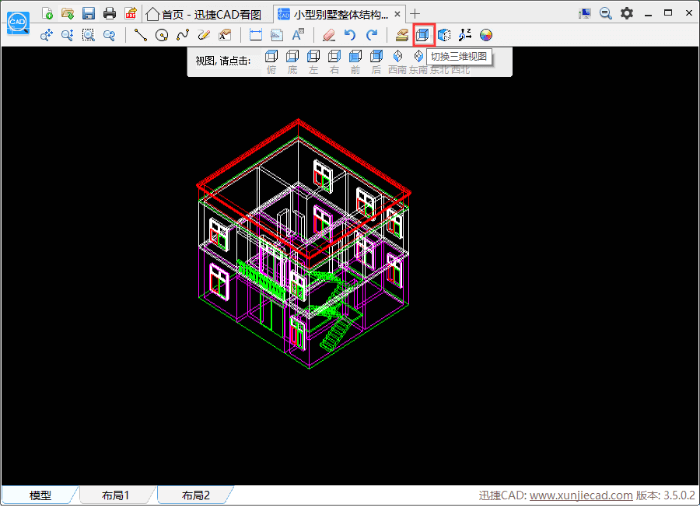Switch to bottom view (底)

click(x=292, y=62)
